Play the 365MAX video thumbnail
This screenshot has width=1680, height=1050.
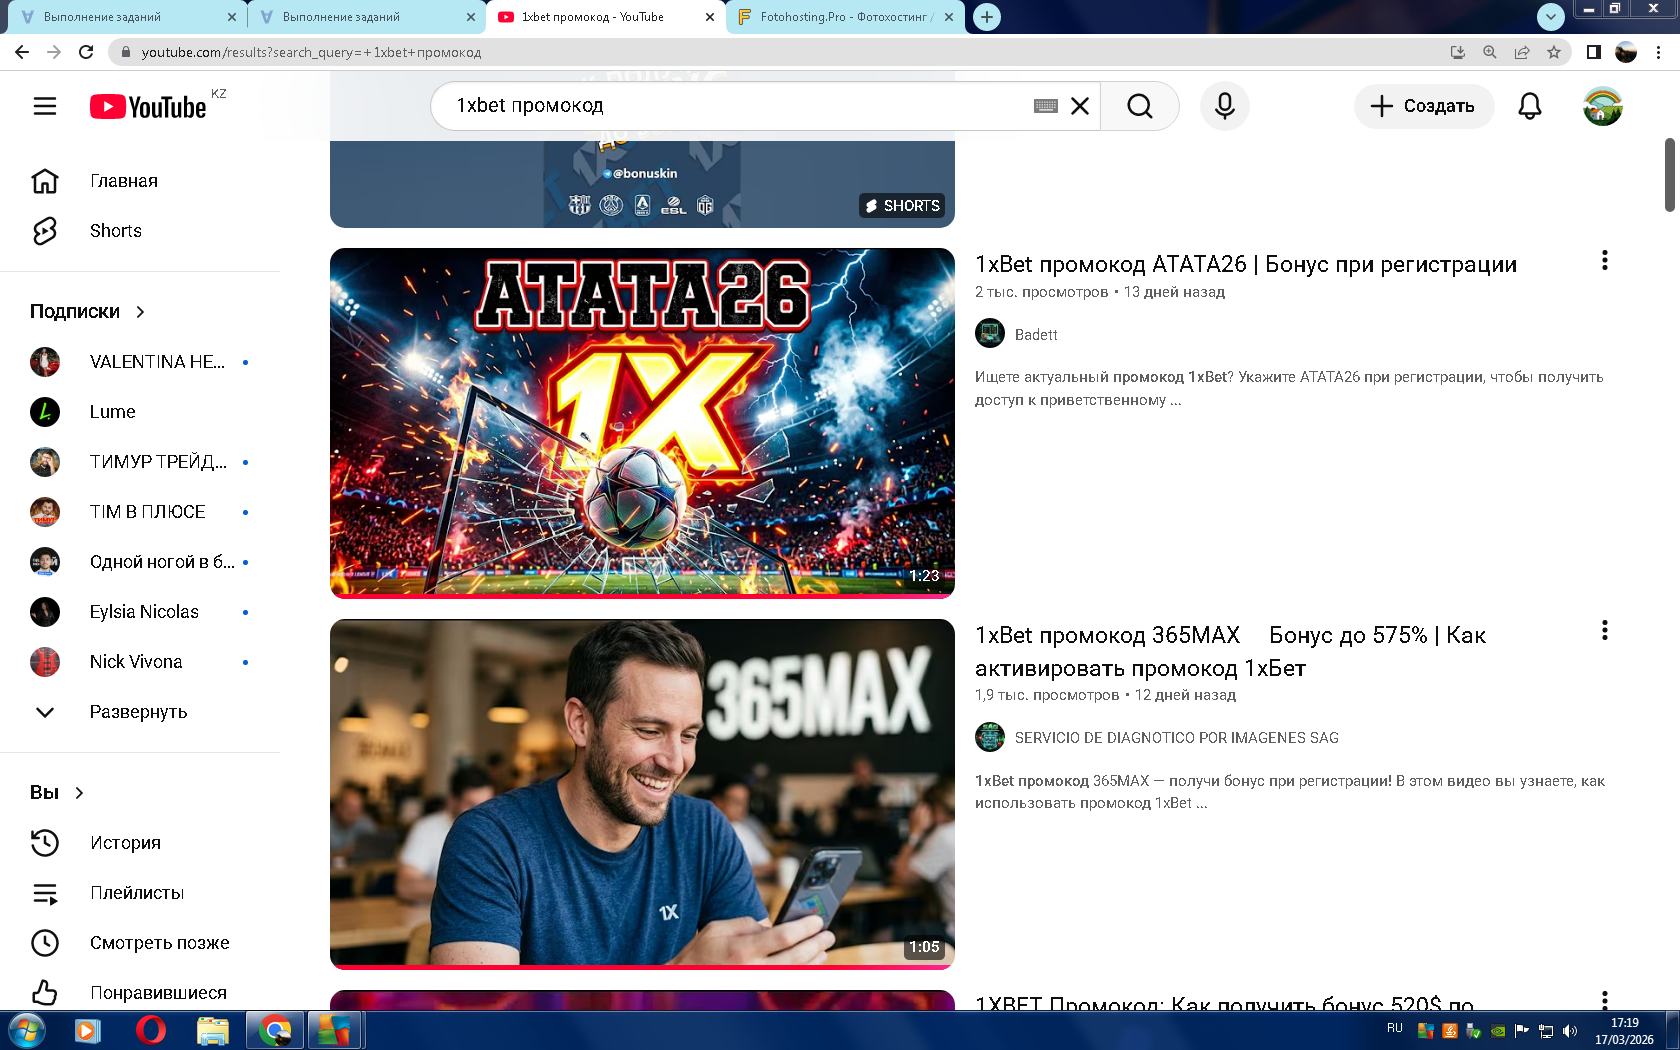[642, 794]
